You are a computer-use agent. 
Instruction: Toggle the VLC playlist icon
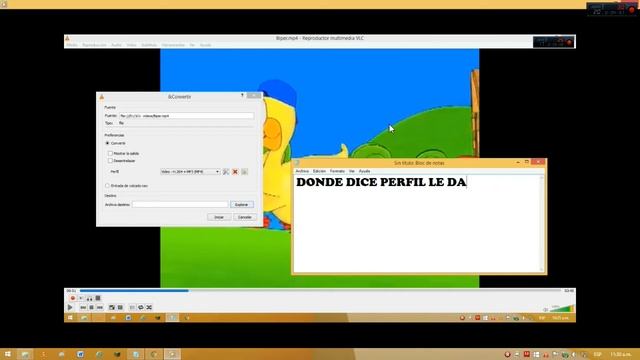point(132,307)
